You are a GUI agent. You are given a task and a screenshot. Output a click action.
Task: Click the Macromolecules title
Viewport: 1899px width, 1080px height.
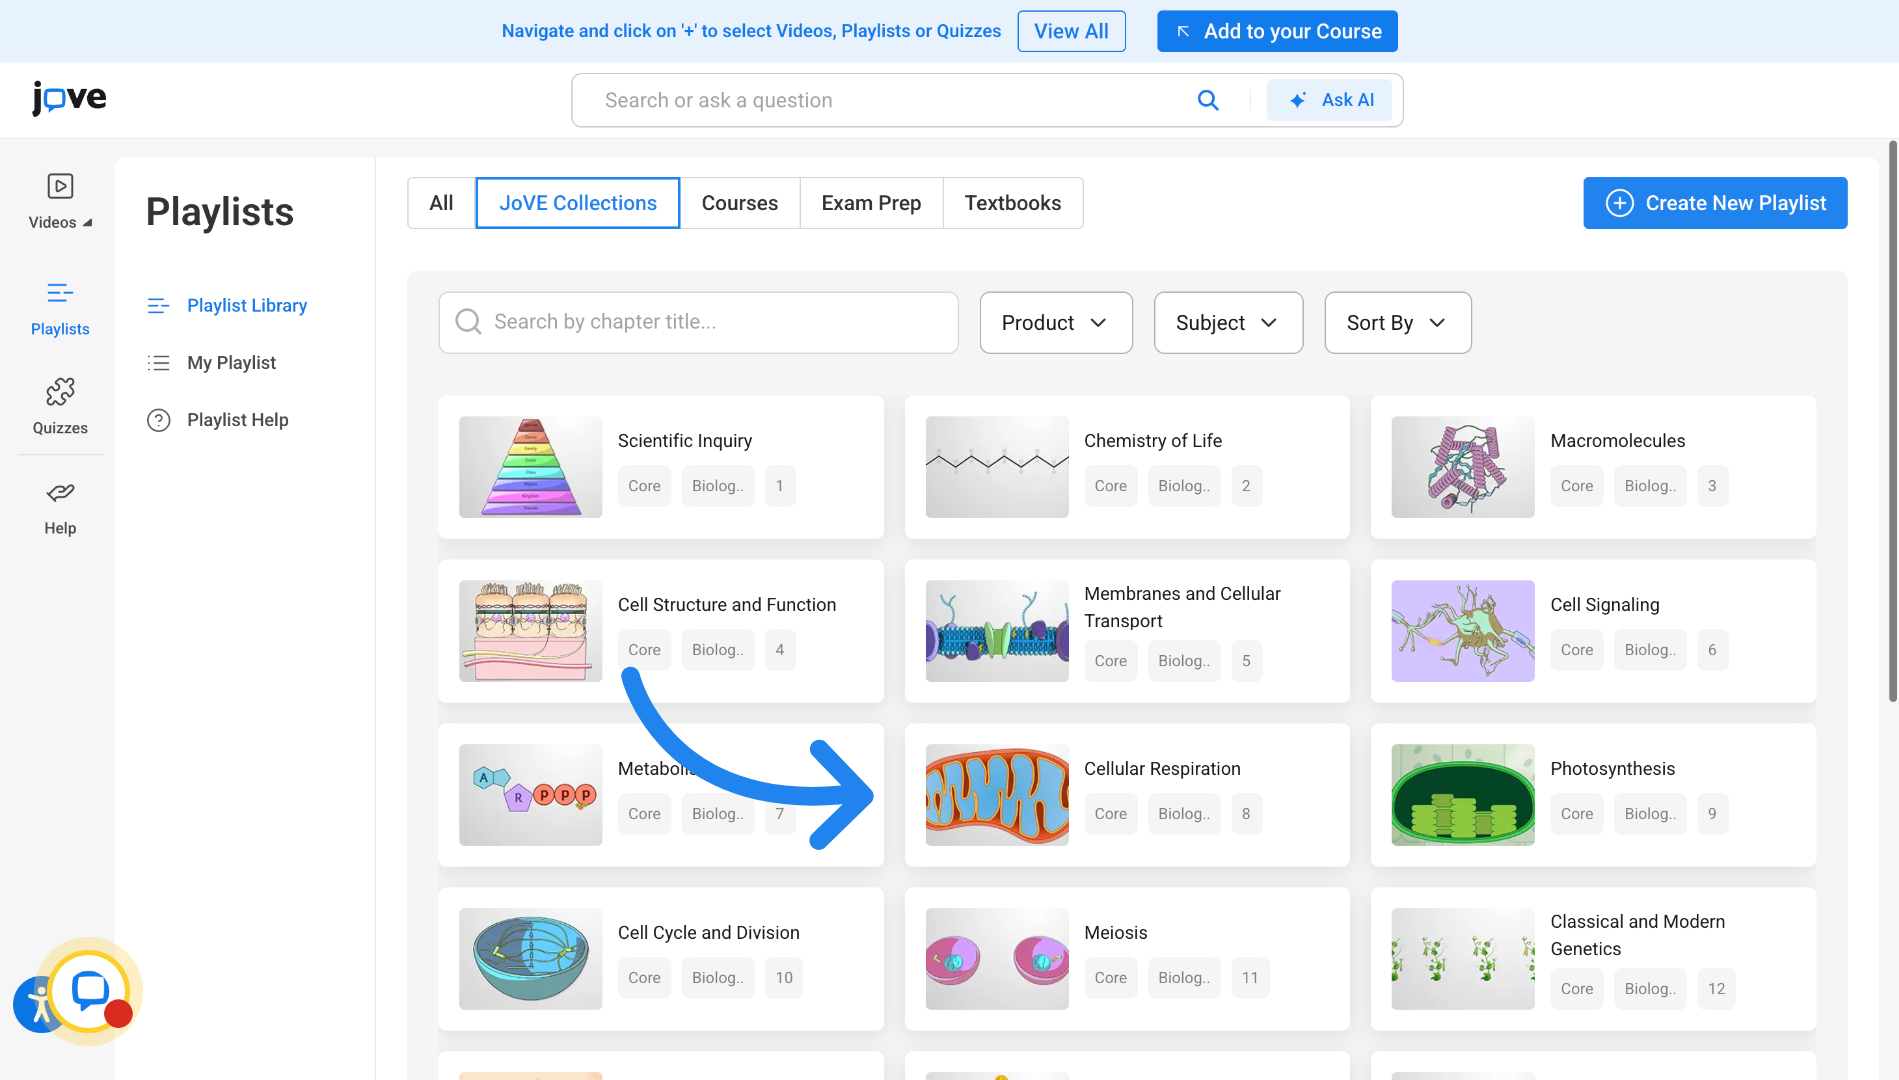(1618, 441)
